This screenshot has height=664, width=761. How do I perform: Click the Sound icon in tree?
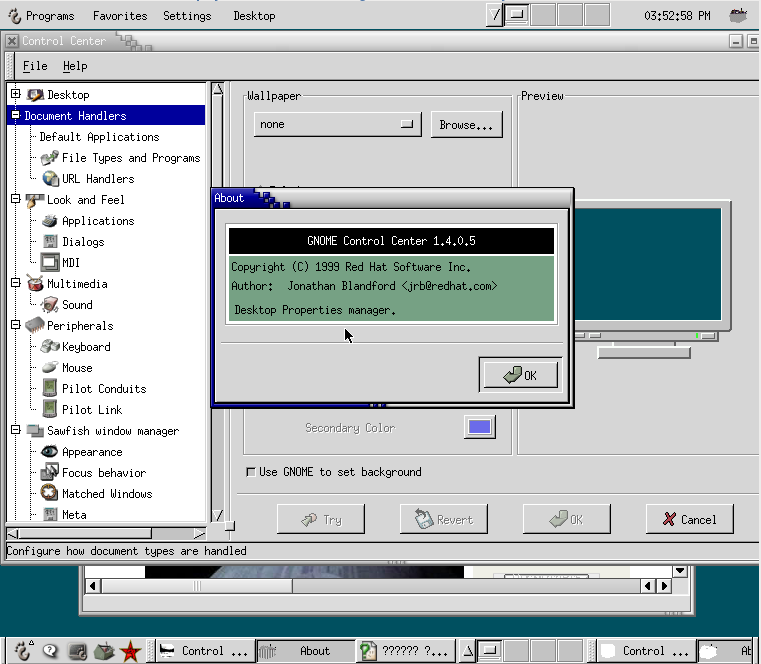click(x=50, y=305)
